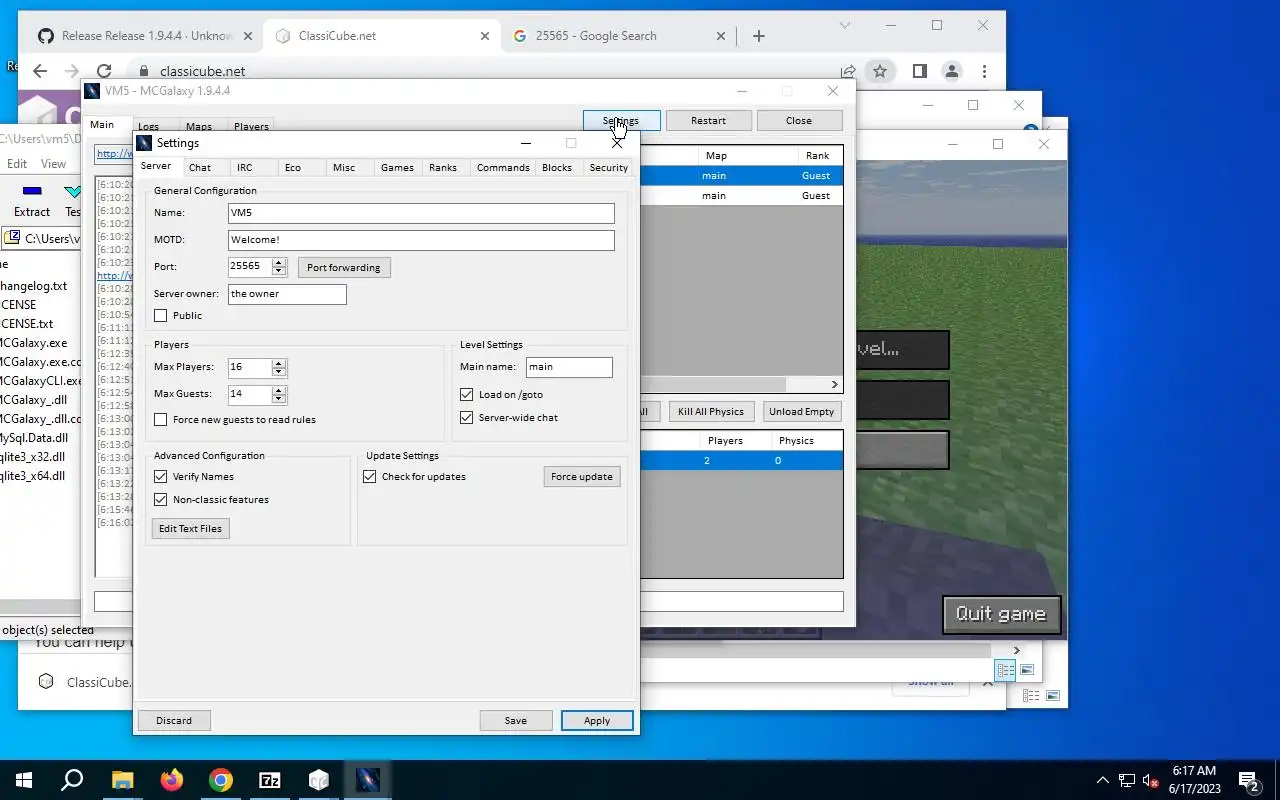
Task: Click the MOTD text field
Action: tap(421, 240)
